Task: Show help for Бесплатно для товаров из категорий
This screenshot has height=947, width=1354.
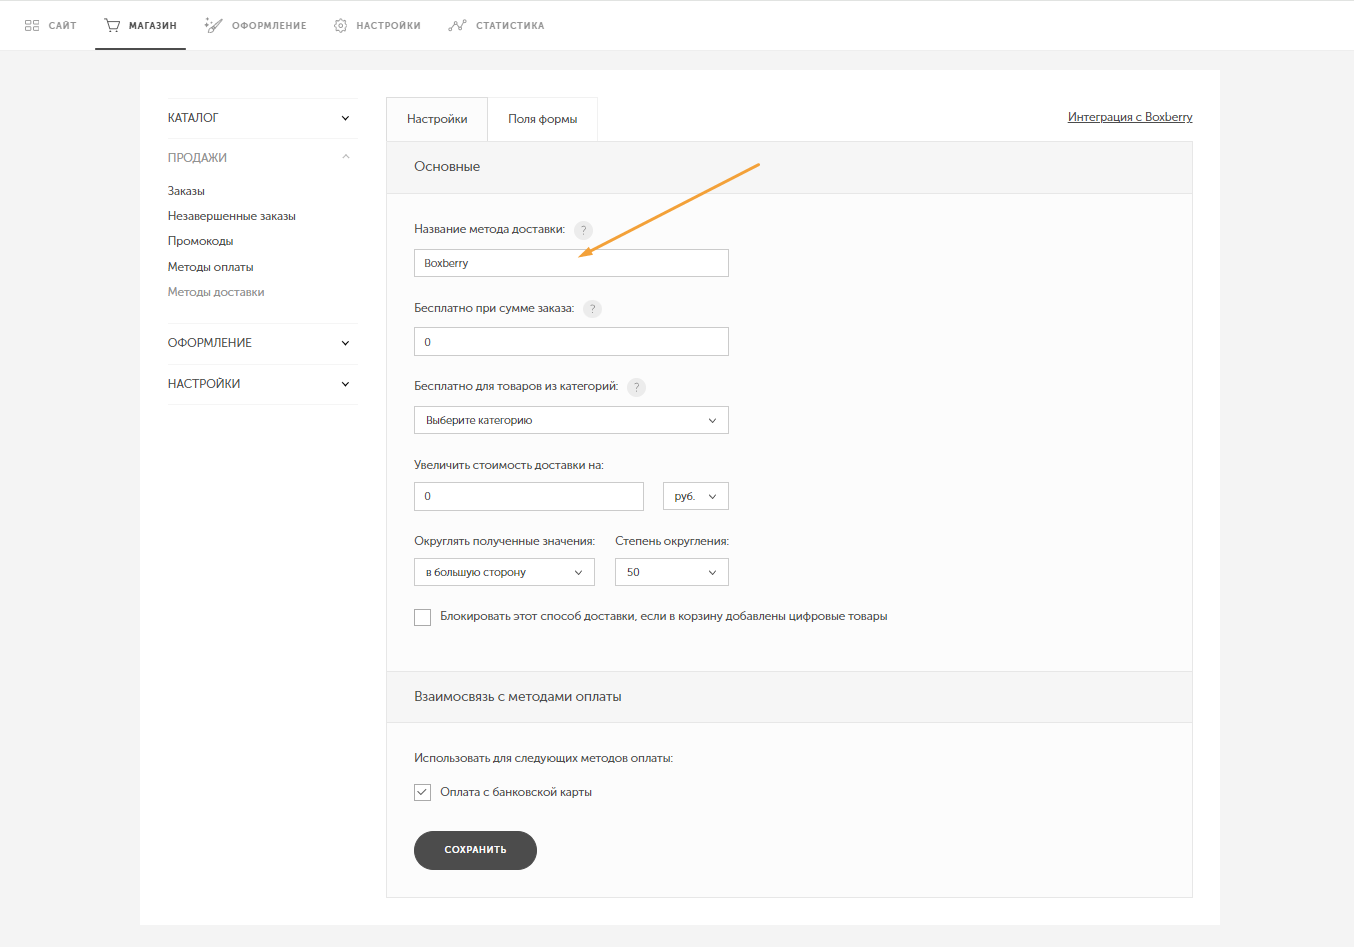Action: tap(636, 387)
